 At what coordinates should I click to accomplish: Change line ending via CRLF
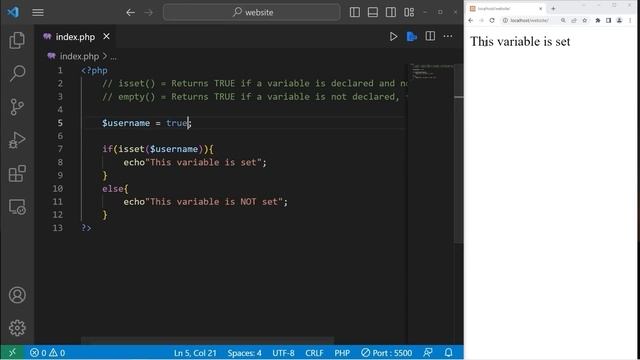pyautogui.click(x=314, y=353)
